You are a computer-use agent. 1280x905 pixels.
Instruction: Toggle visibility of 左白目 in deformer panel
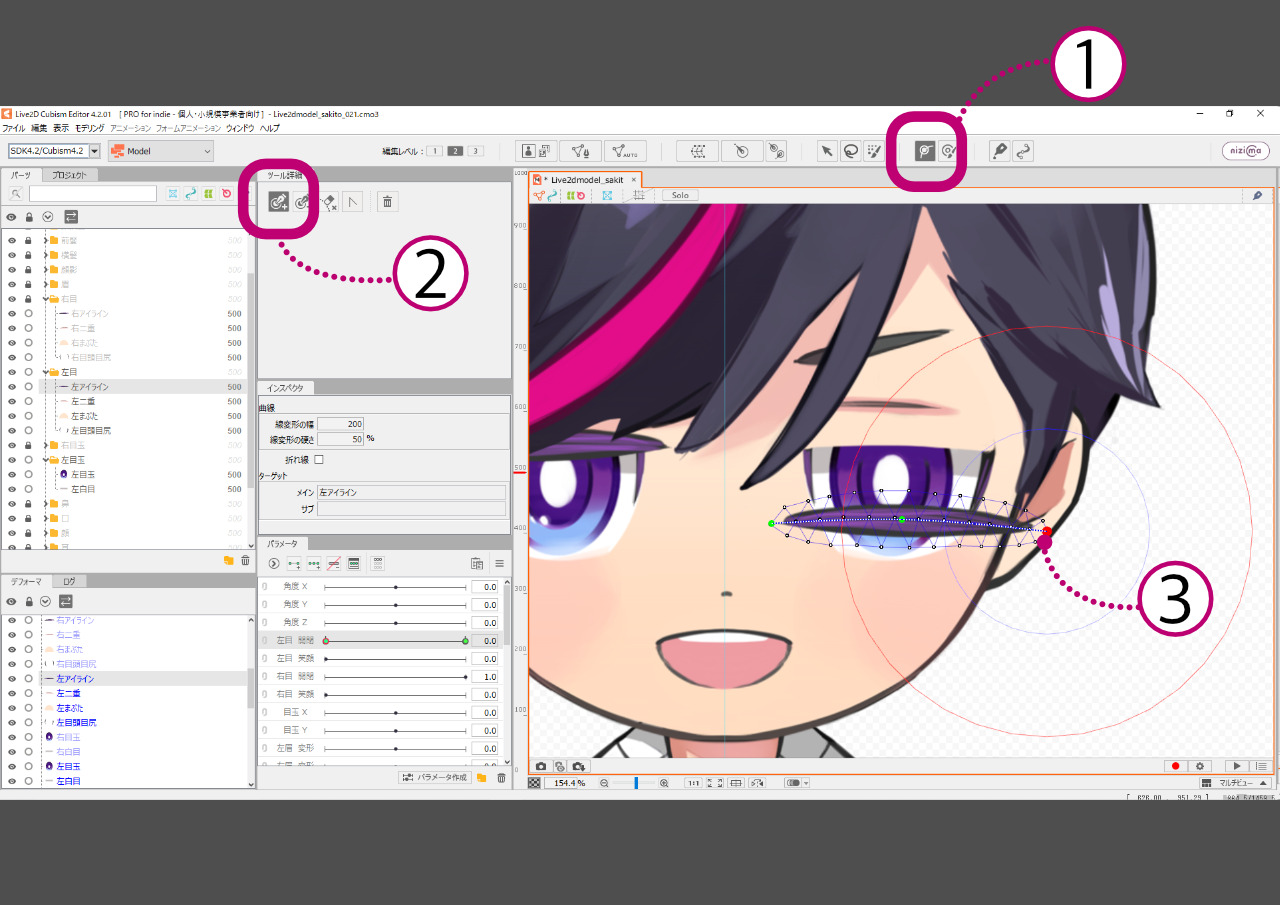coord(11,781)
